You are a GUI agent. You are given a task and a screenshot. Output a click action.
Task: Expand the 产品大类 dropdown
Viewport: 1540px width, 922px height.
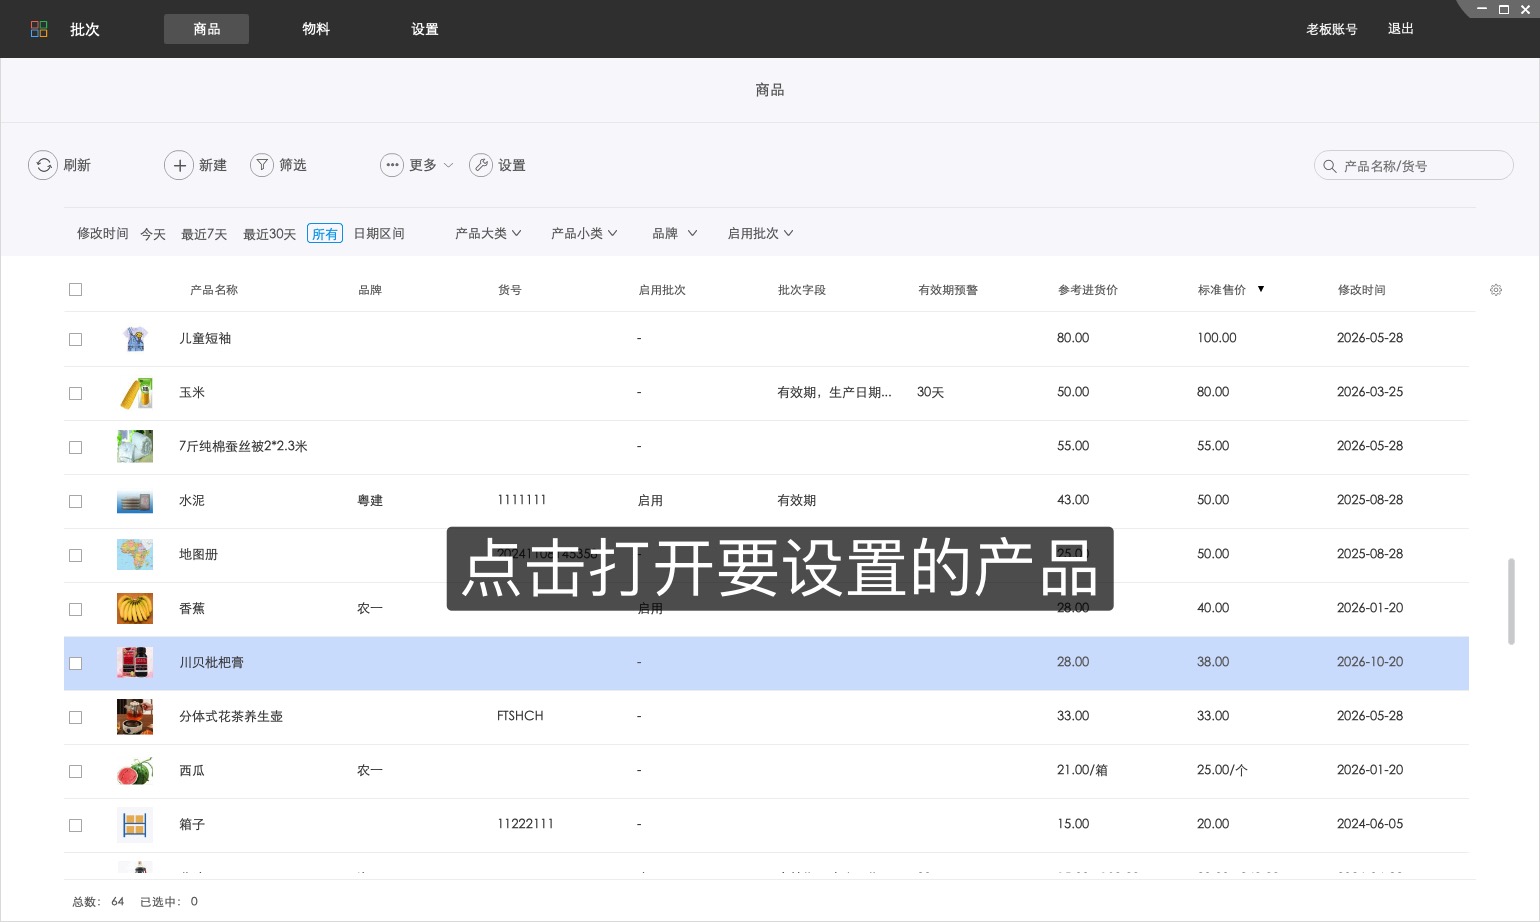tap(488, 233)
